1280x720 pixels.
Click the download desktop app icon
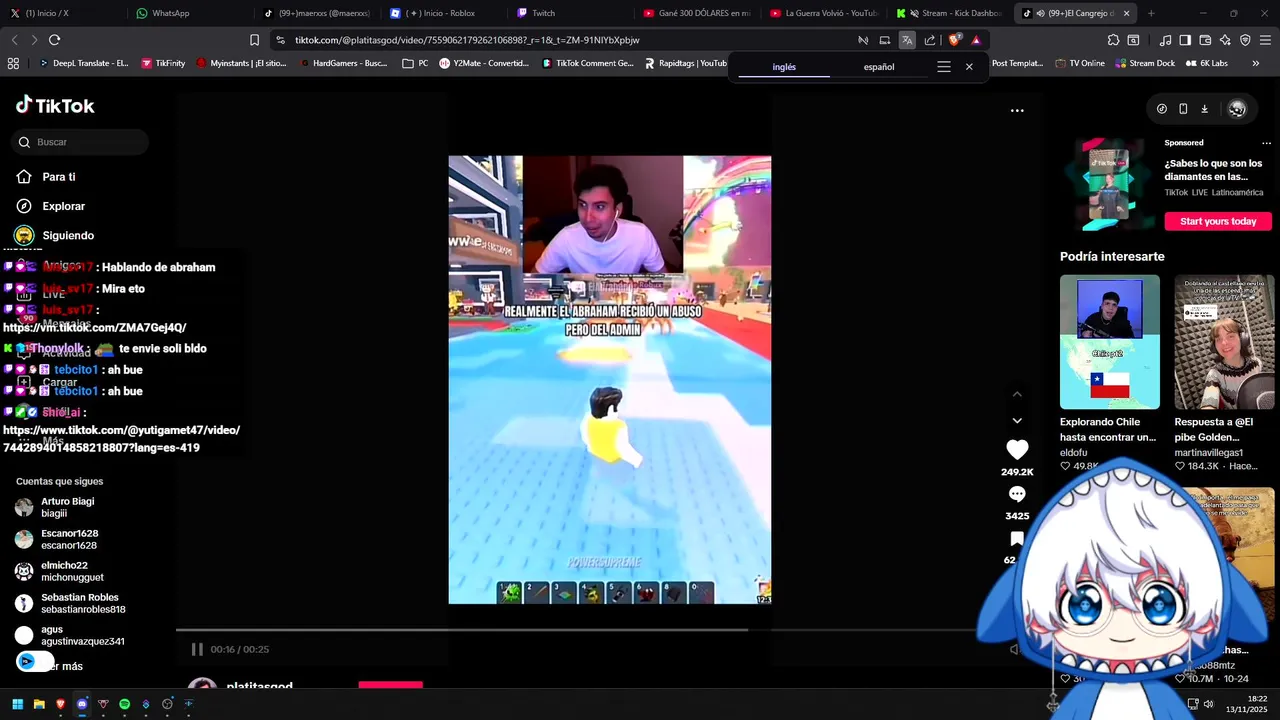click(x=1204, y=109)
